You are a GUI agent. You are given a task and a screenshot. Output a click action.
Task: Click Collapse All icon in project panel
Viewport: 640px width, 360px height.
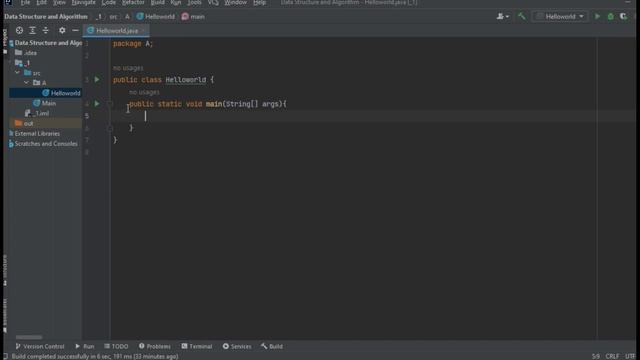46,30
